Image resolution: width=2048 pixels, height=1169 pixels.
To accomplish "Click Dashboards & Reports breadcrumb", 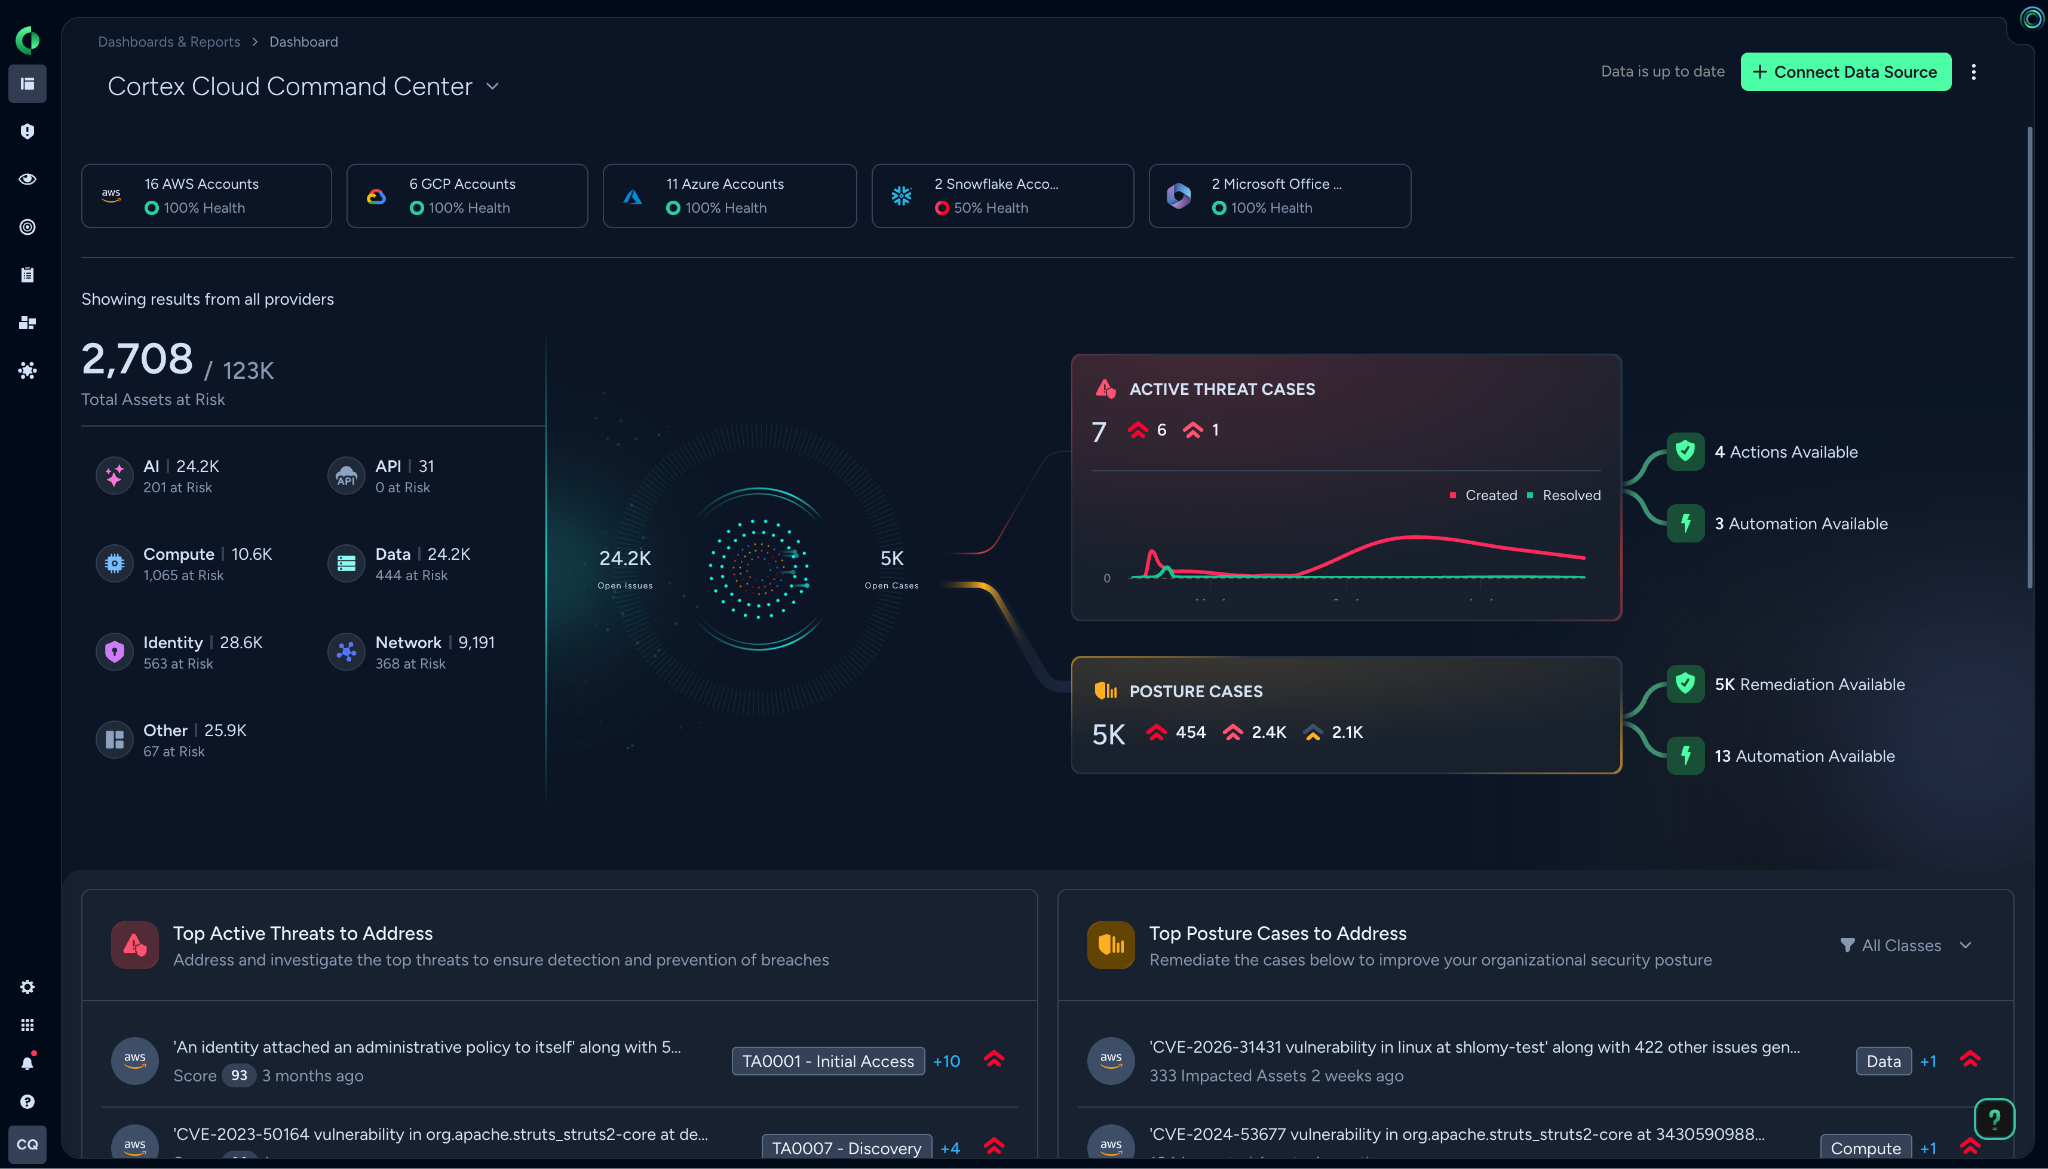I will point(169,42).
